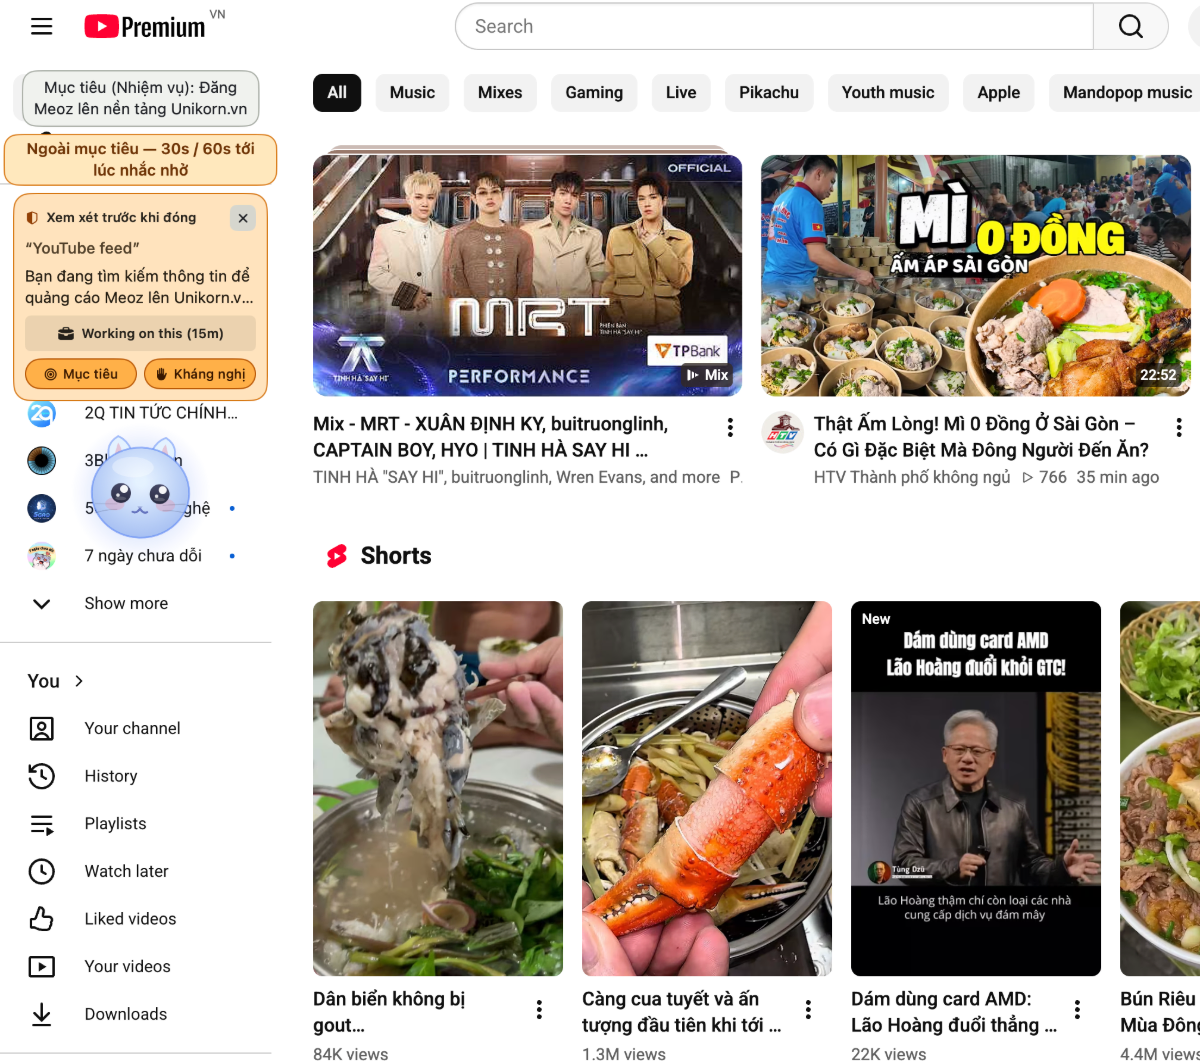1200x1062 pixels.
Task: Select the Live filter chip
Action: [681, 92]
